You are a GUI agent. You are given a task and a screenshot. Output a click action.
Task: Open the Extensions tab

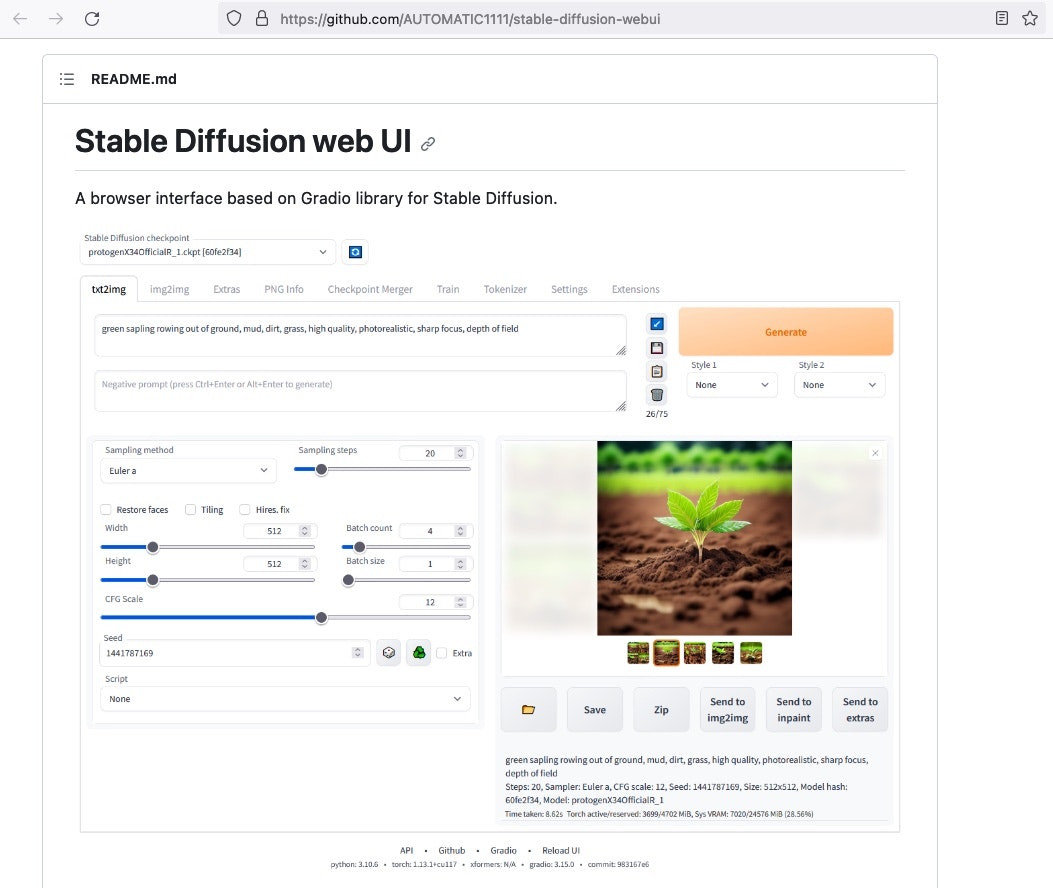pyautogui.click(x=635, y=289)
